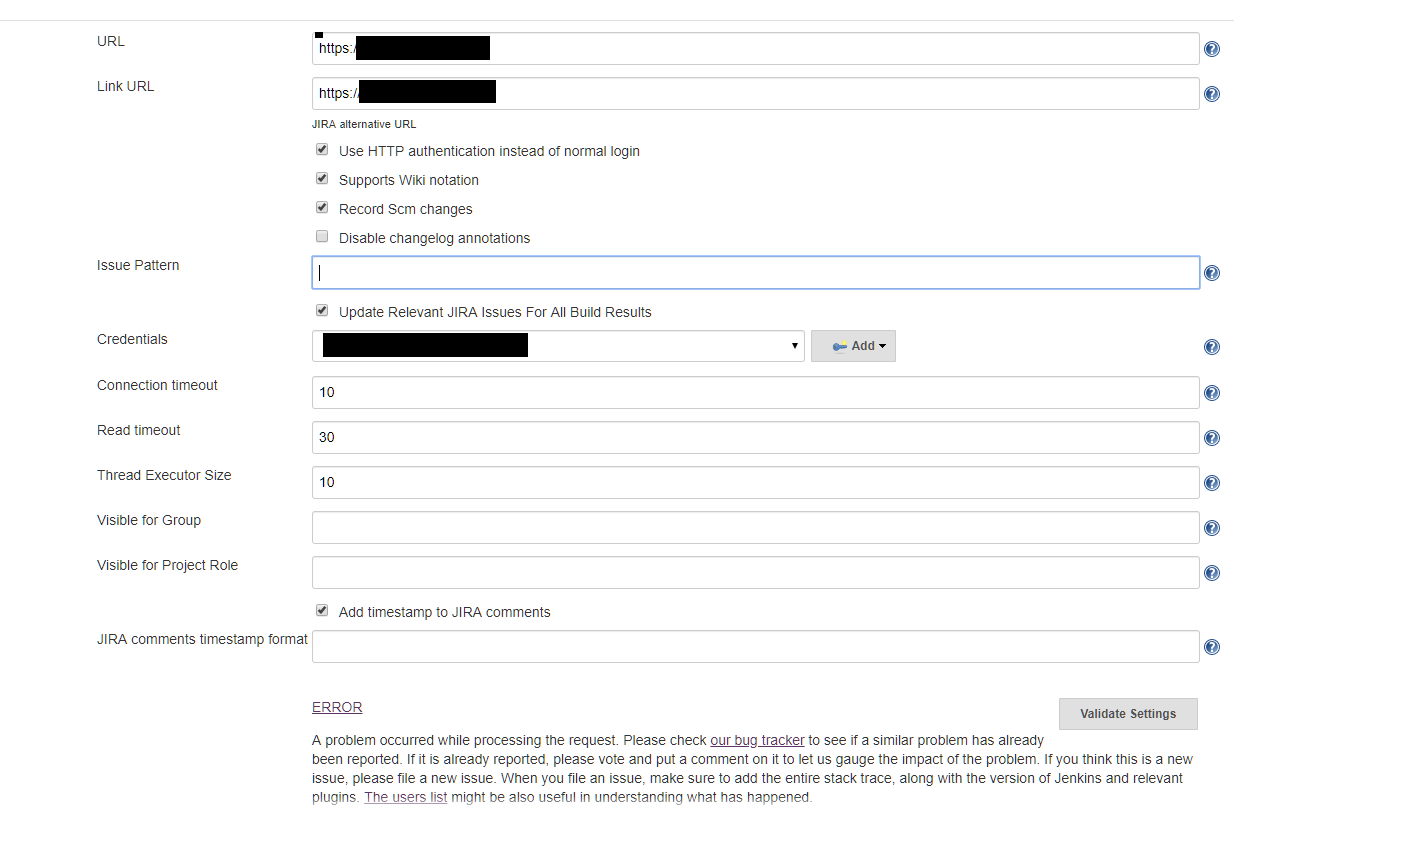Show help for Issue Pattern field
The image size is (1402, 848).
pos(1211,273)
